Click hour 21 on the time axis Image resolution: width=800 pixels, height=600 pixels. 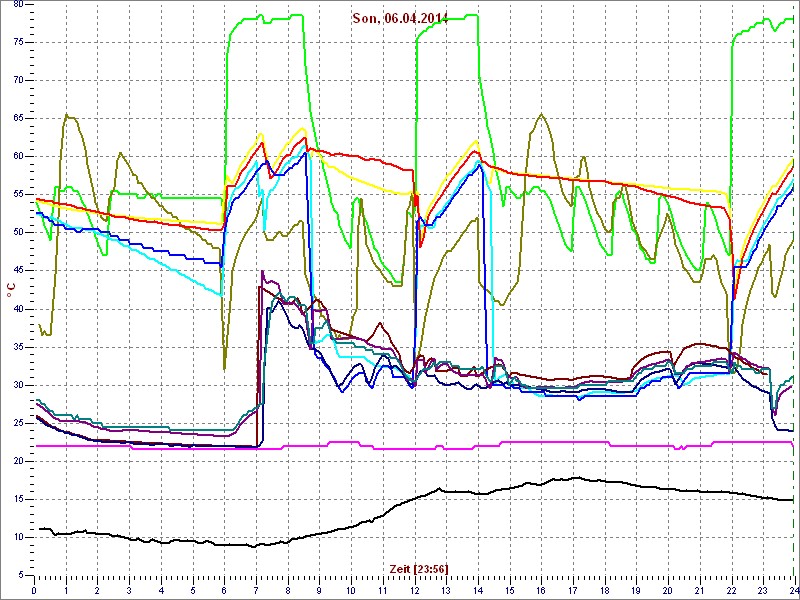click(x=699, y=588)
